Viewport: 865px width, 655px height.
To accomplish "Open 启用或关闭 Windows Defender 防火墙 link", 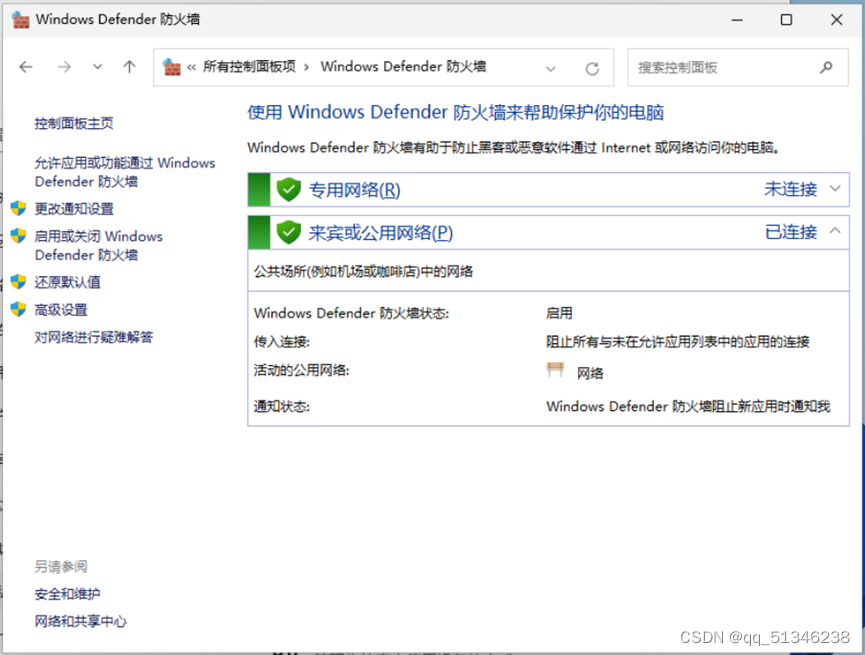I will (x=98, y=246).
